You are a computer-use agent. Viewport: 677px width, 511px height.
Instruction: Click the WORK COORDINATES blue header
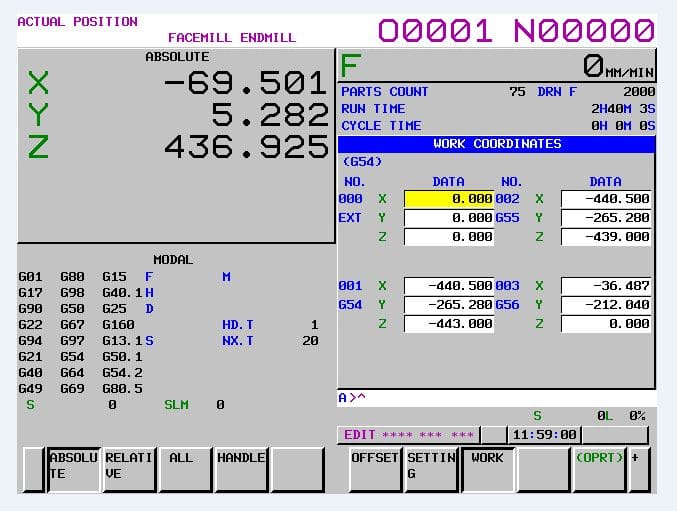point(497,144)
